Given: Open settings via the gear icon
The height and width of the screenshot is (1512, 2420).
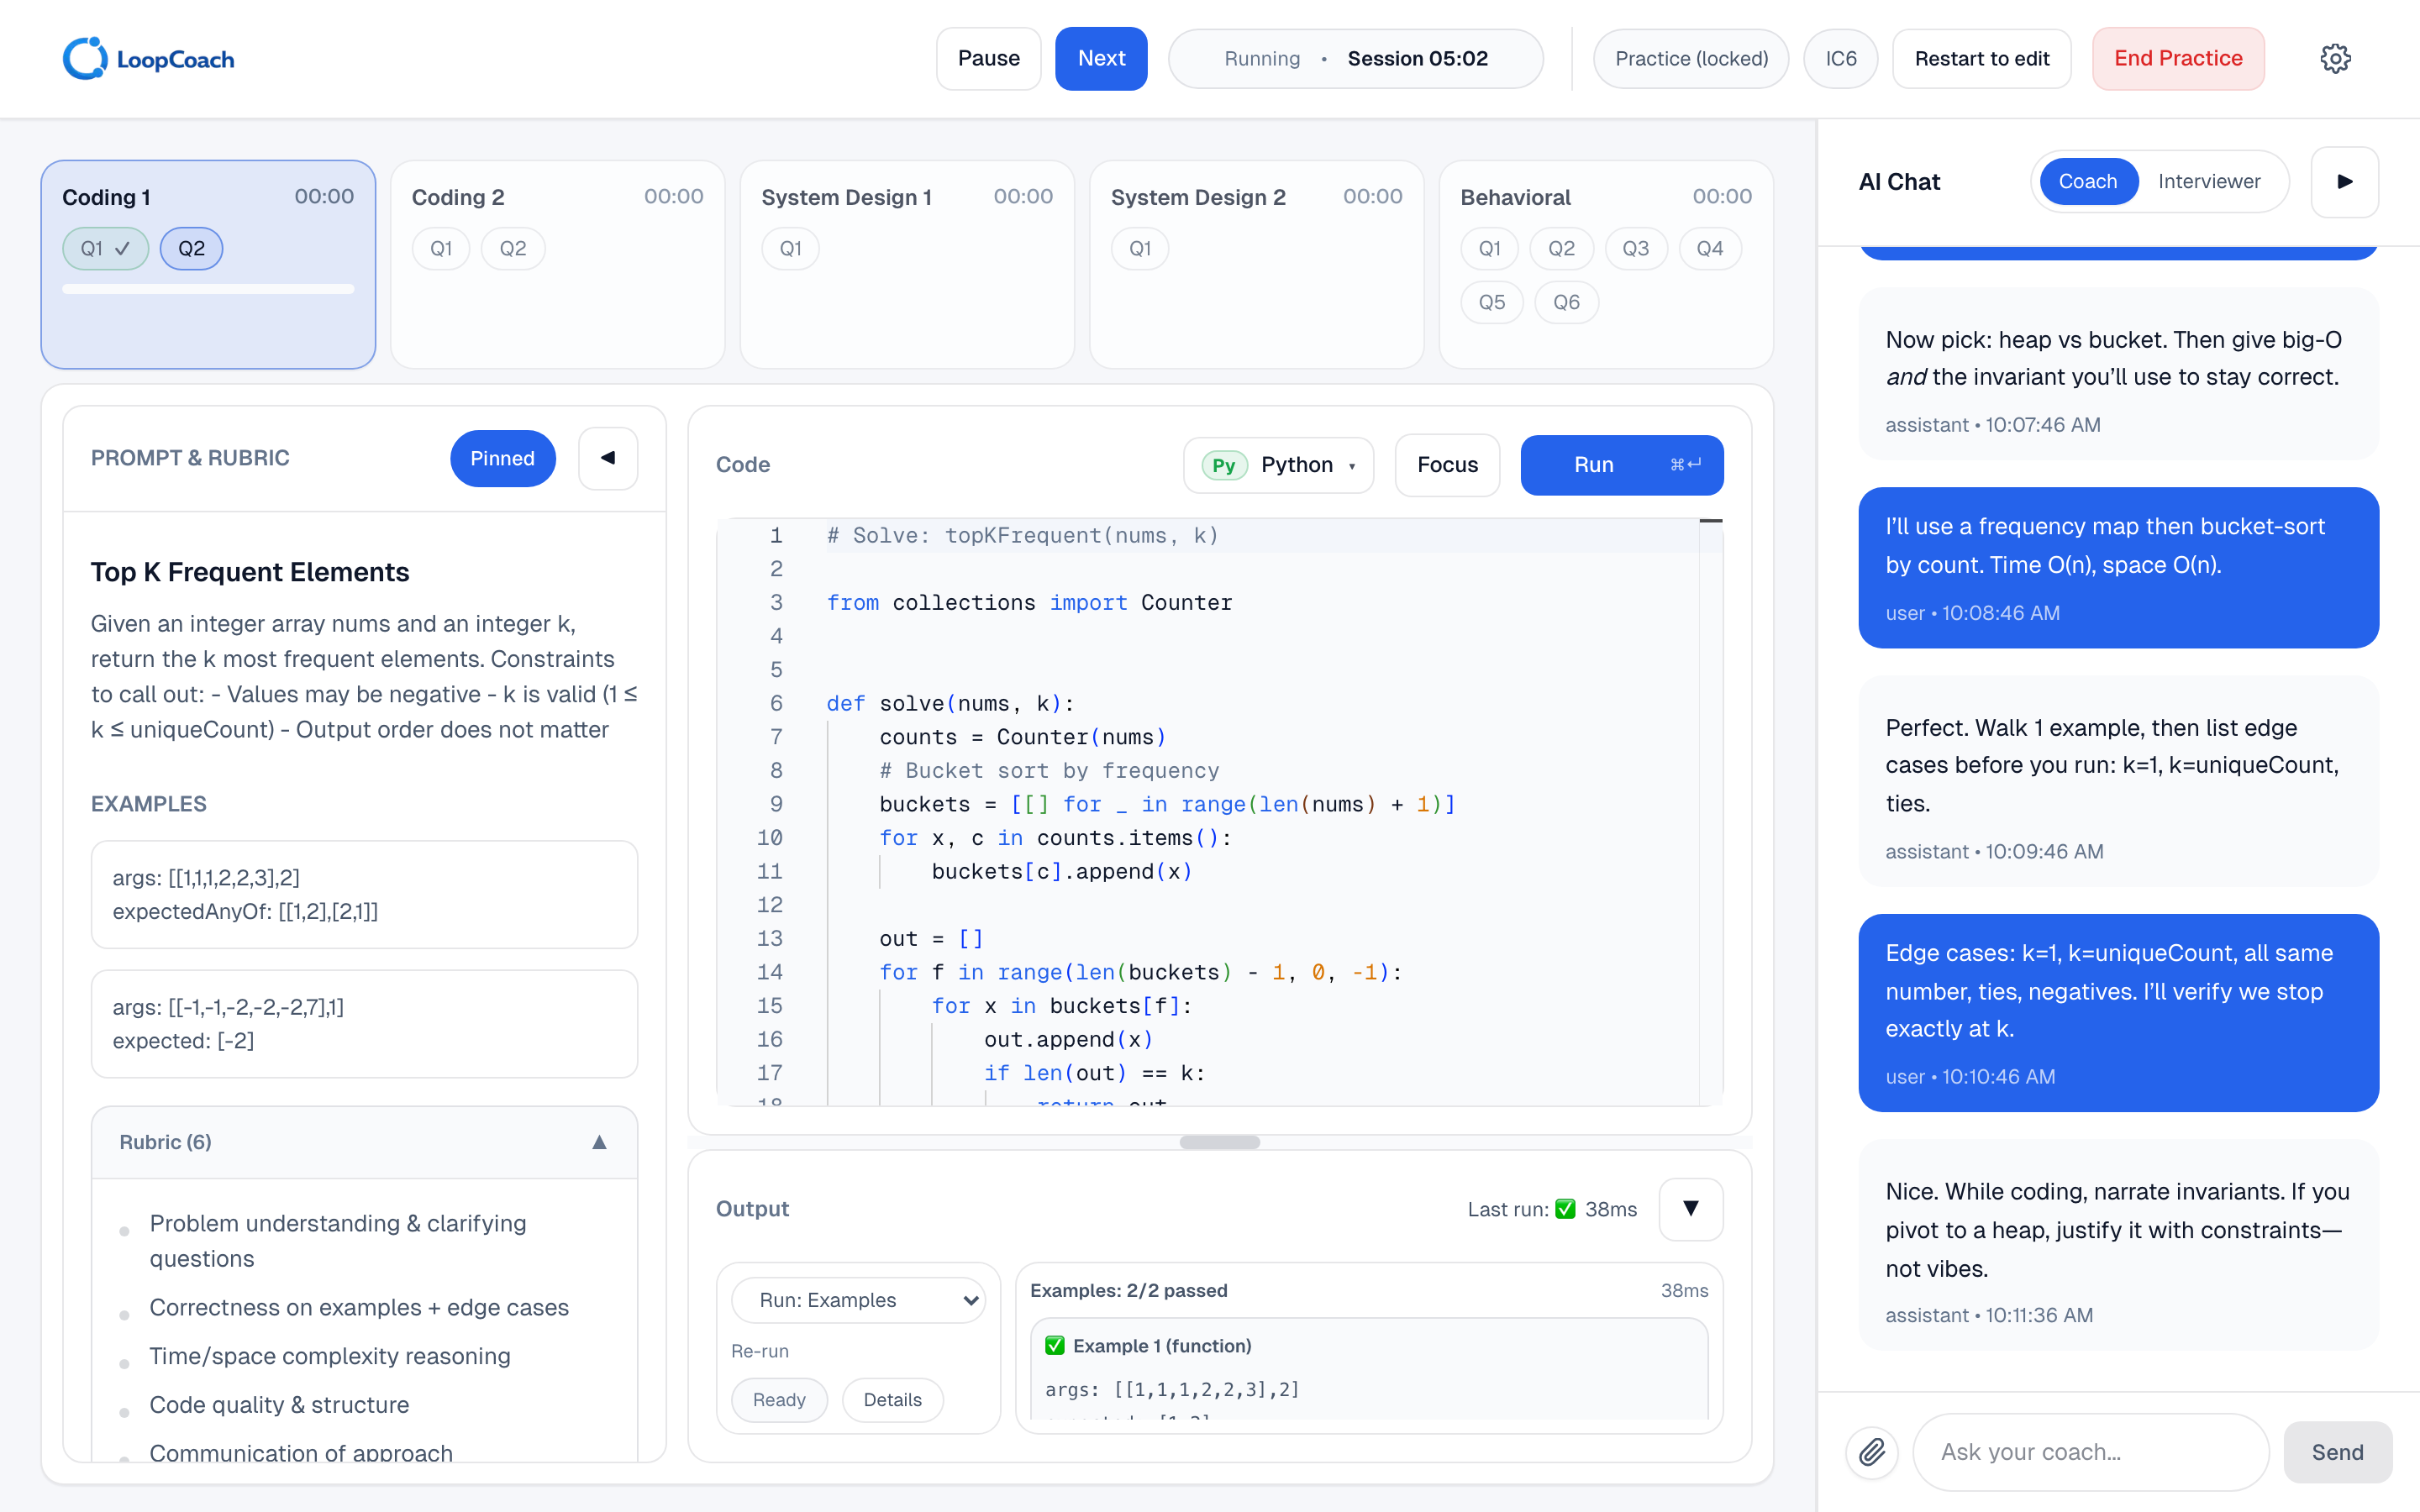Looking at the screenshot, I should [x=2335, y=58].
